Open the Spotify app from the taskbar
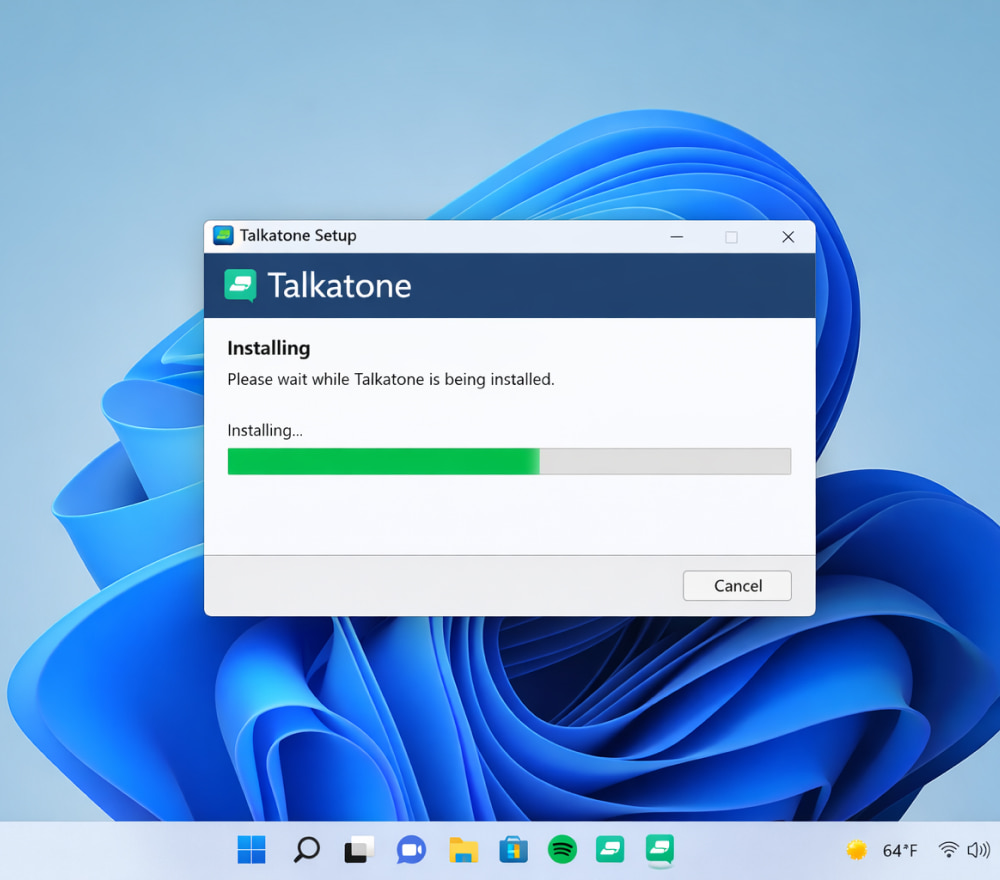 tap(562, 849)
